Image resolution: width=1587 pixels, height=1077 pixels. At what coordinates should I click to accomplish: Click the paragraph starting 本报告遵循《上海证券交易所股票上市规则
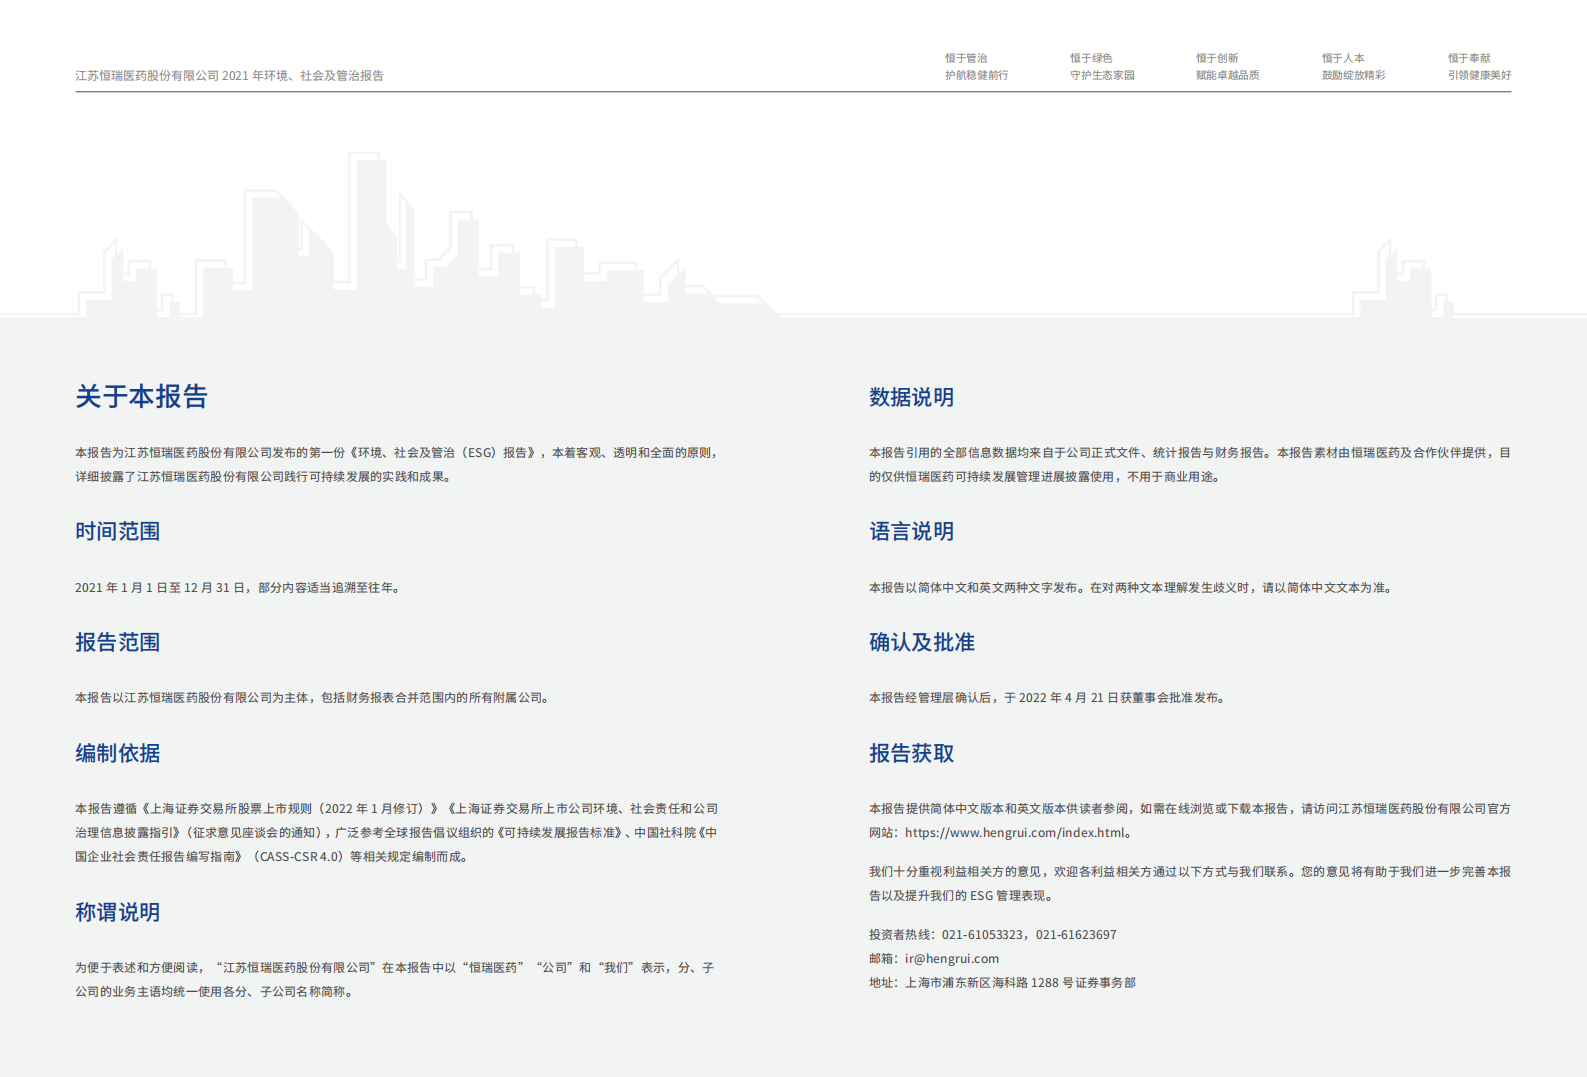(x=397, y=832)
